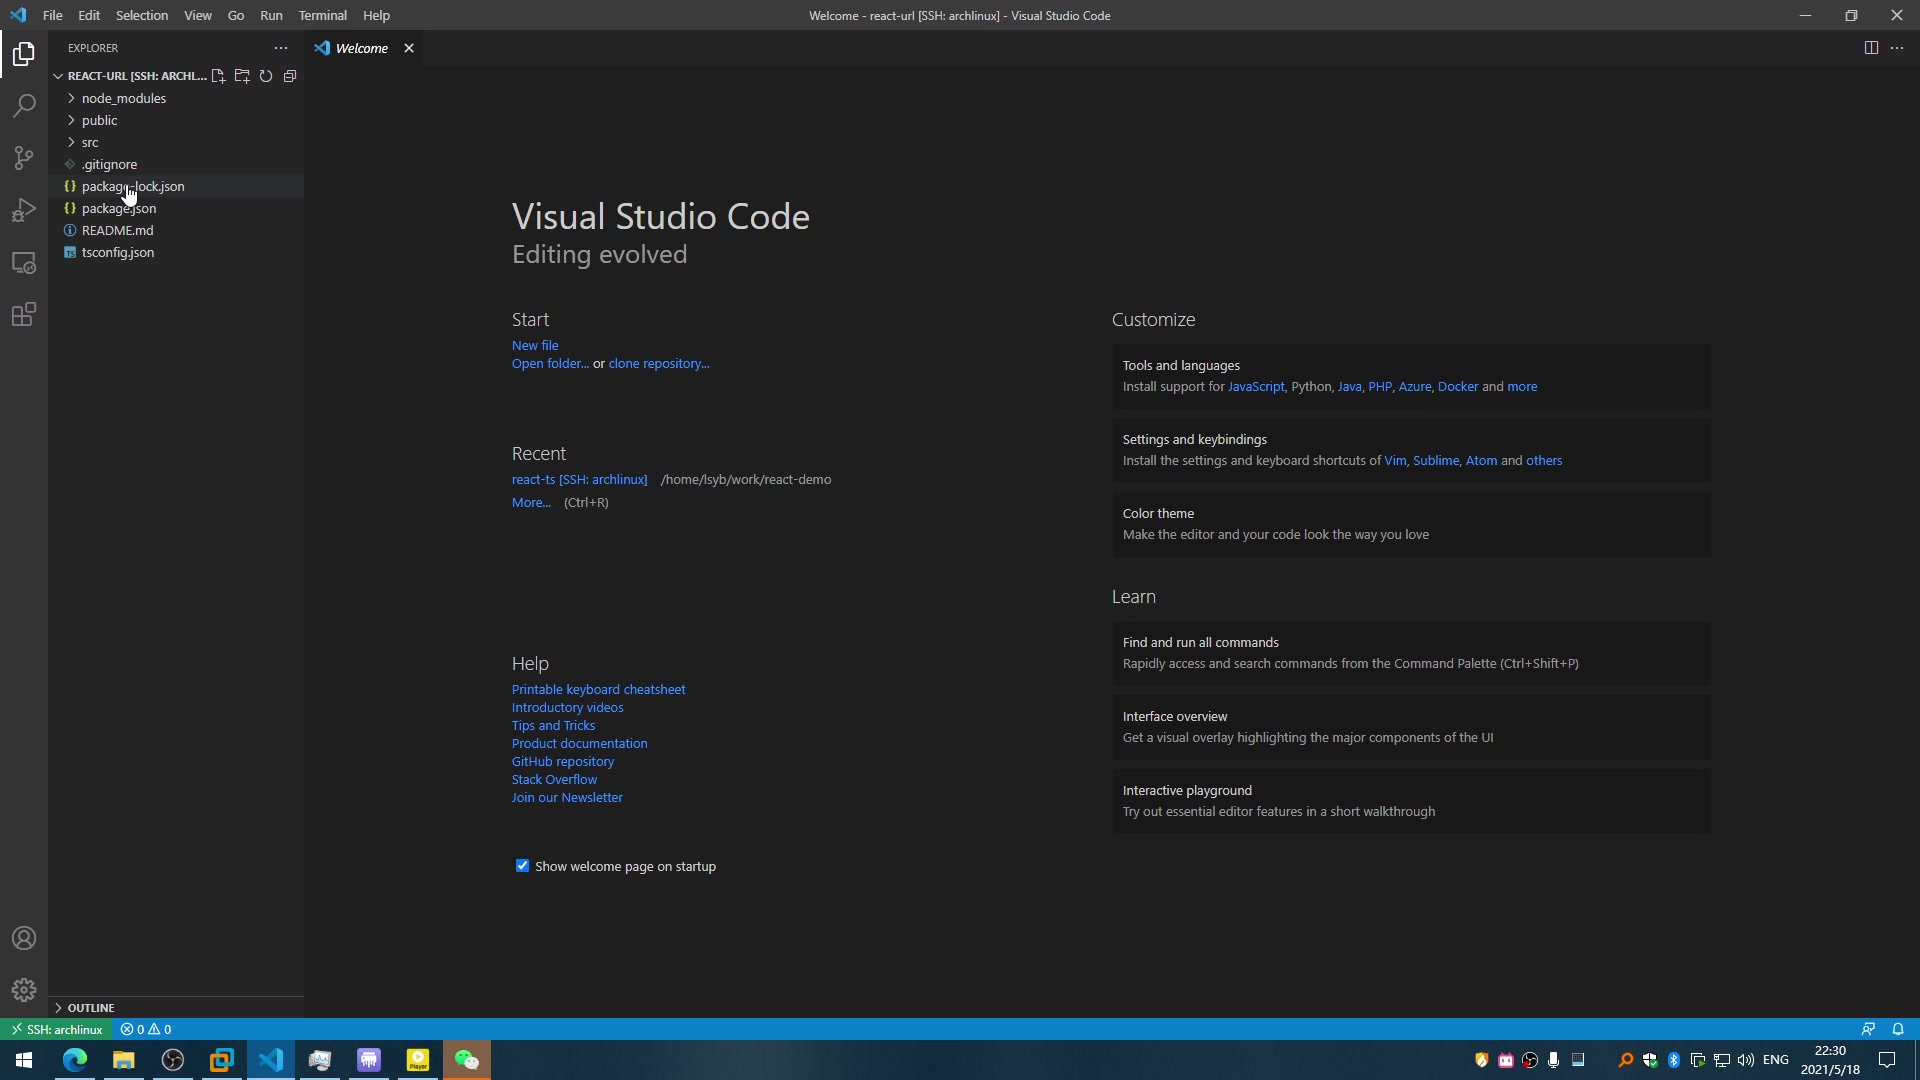This screenshot has height=1080, width=1920.
Task: Open Remote Explorer view icon
Action: coord(24,263)
